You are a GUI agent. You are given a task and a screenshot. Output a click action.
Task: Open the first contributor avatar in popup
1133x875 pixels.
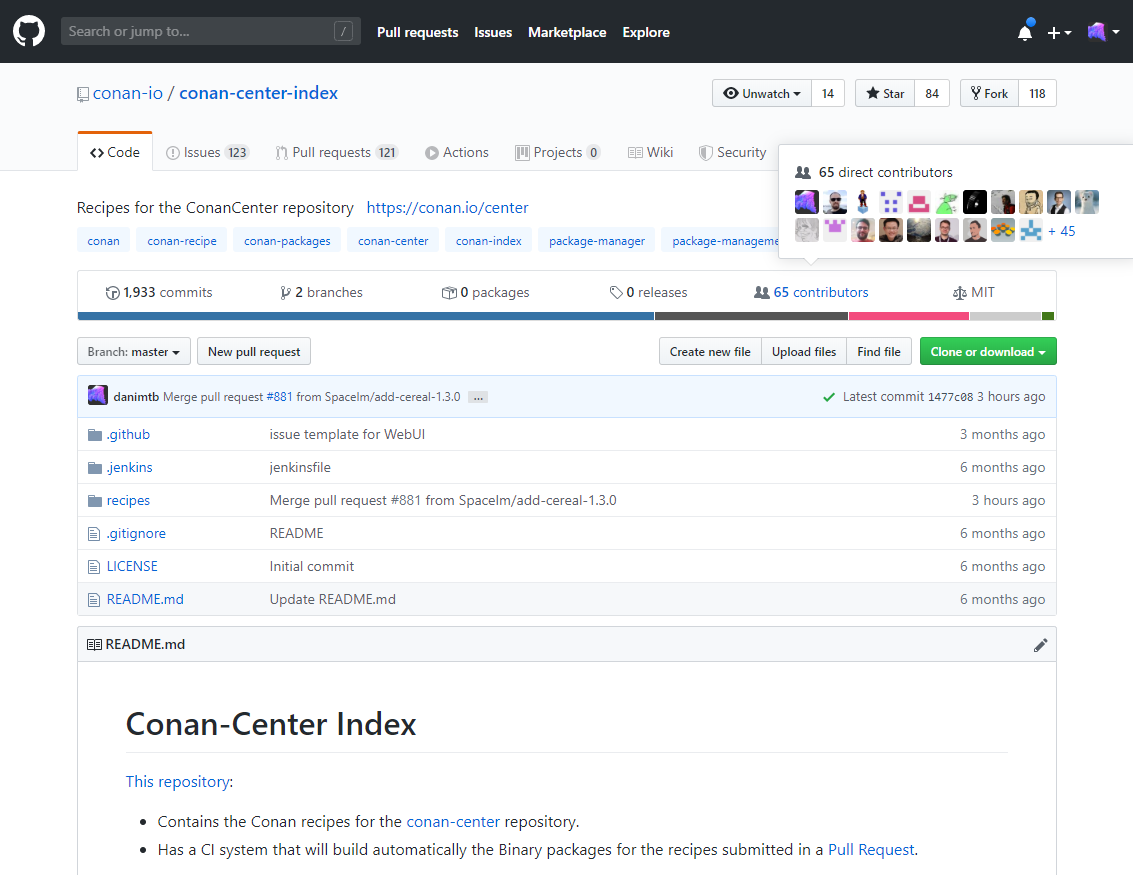(x=806, y=202)
